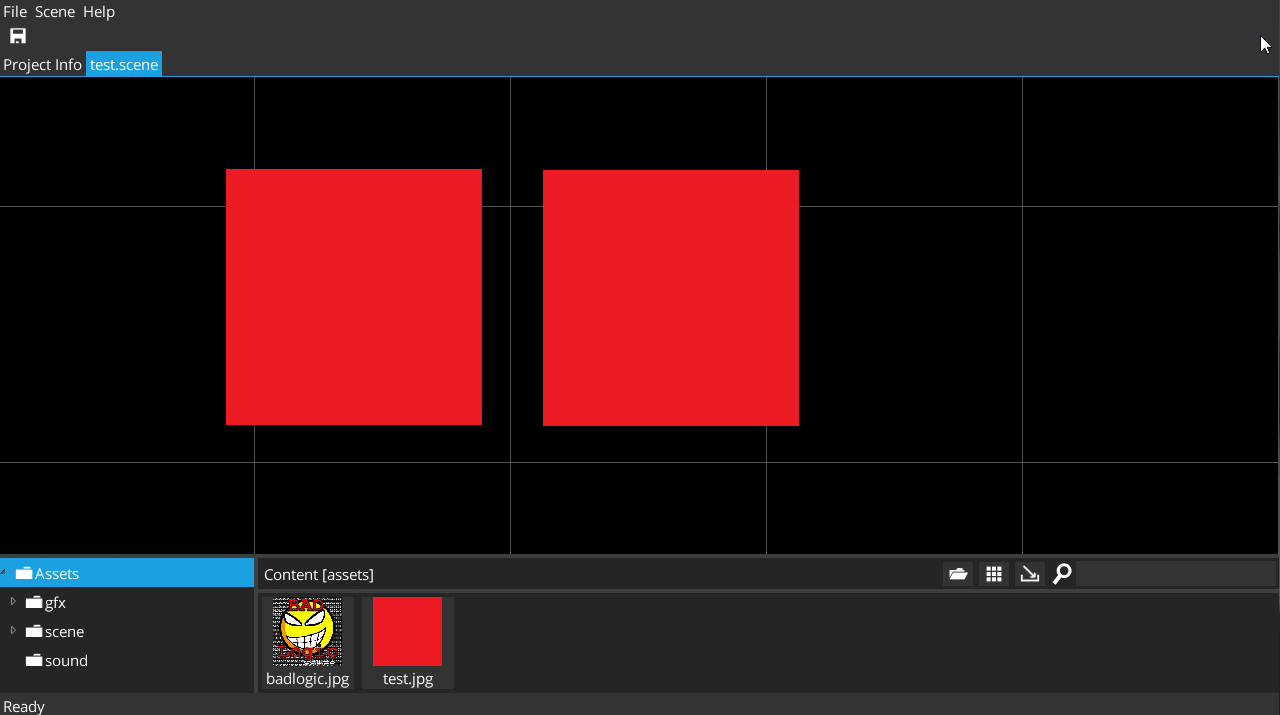Click the save floppy disk icon
The height and width of the screenshot is (715, 1280).
click(18, 36)
